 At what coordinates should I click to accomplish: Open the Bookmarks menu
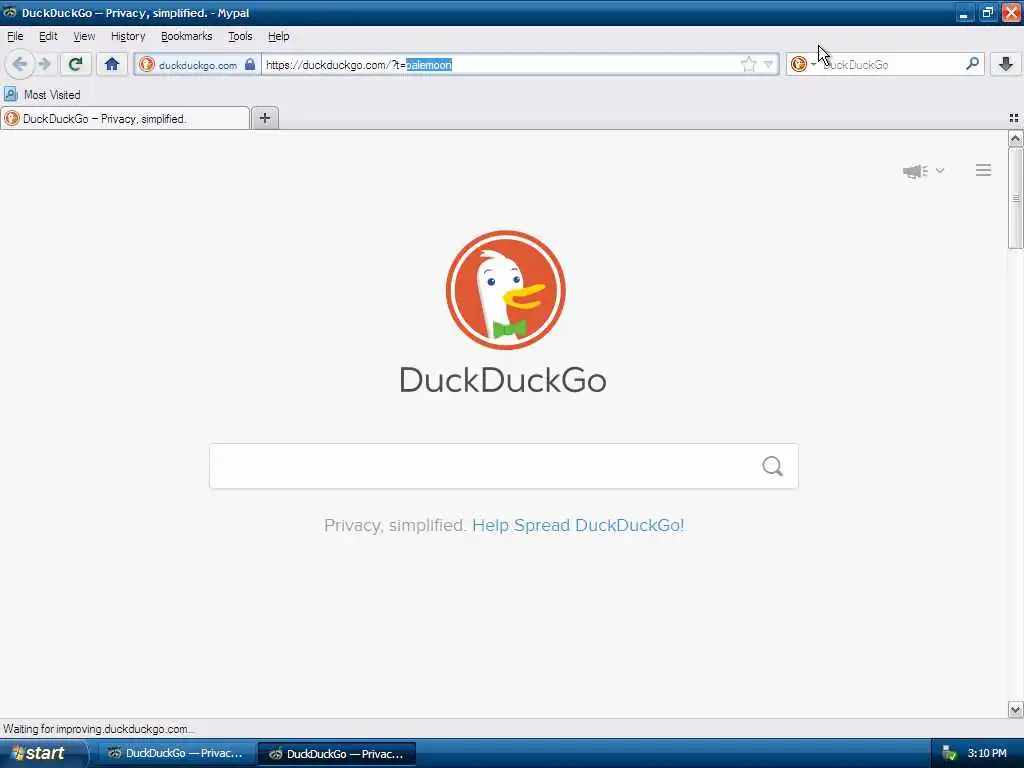click(187, 36)
